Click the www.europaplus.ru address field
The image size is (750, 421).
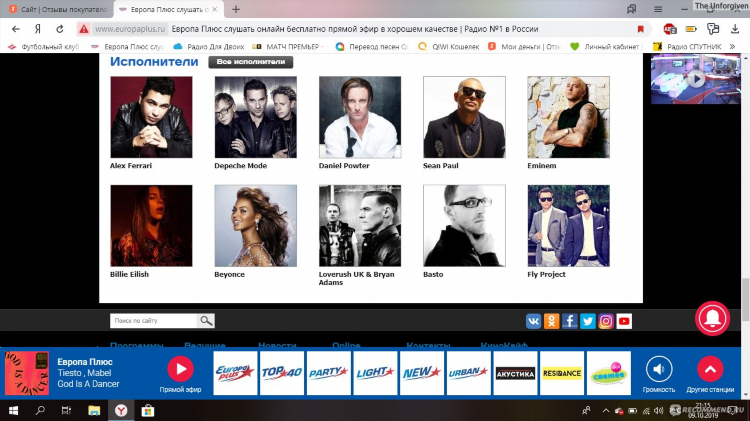point(130,29)
